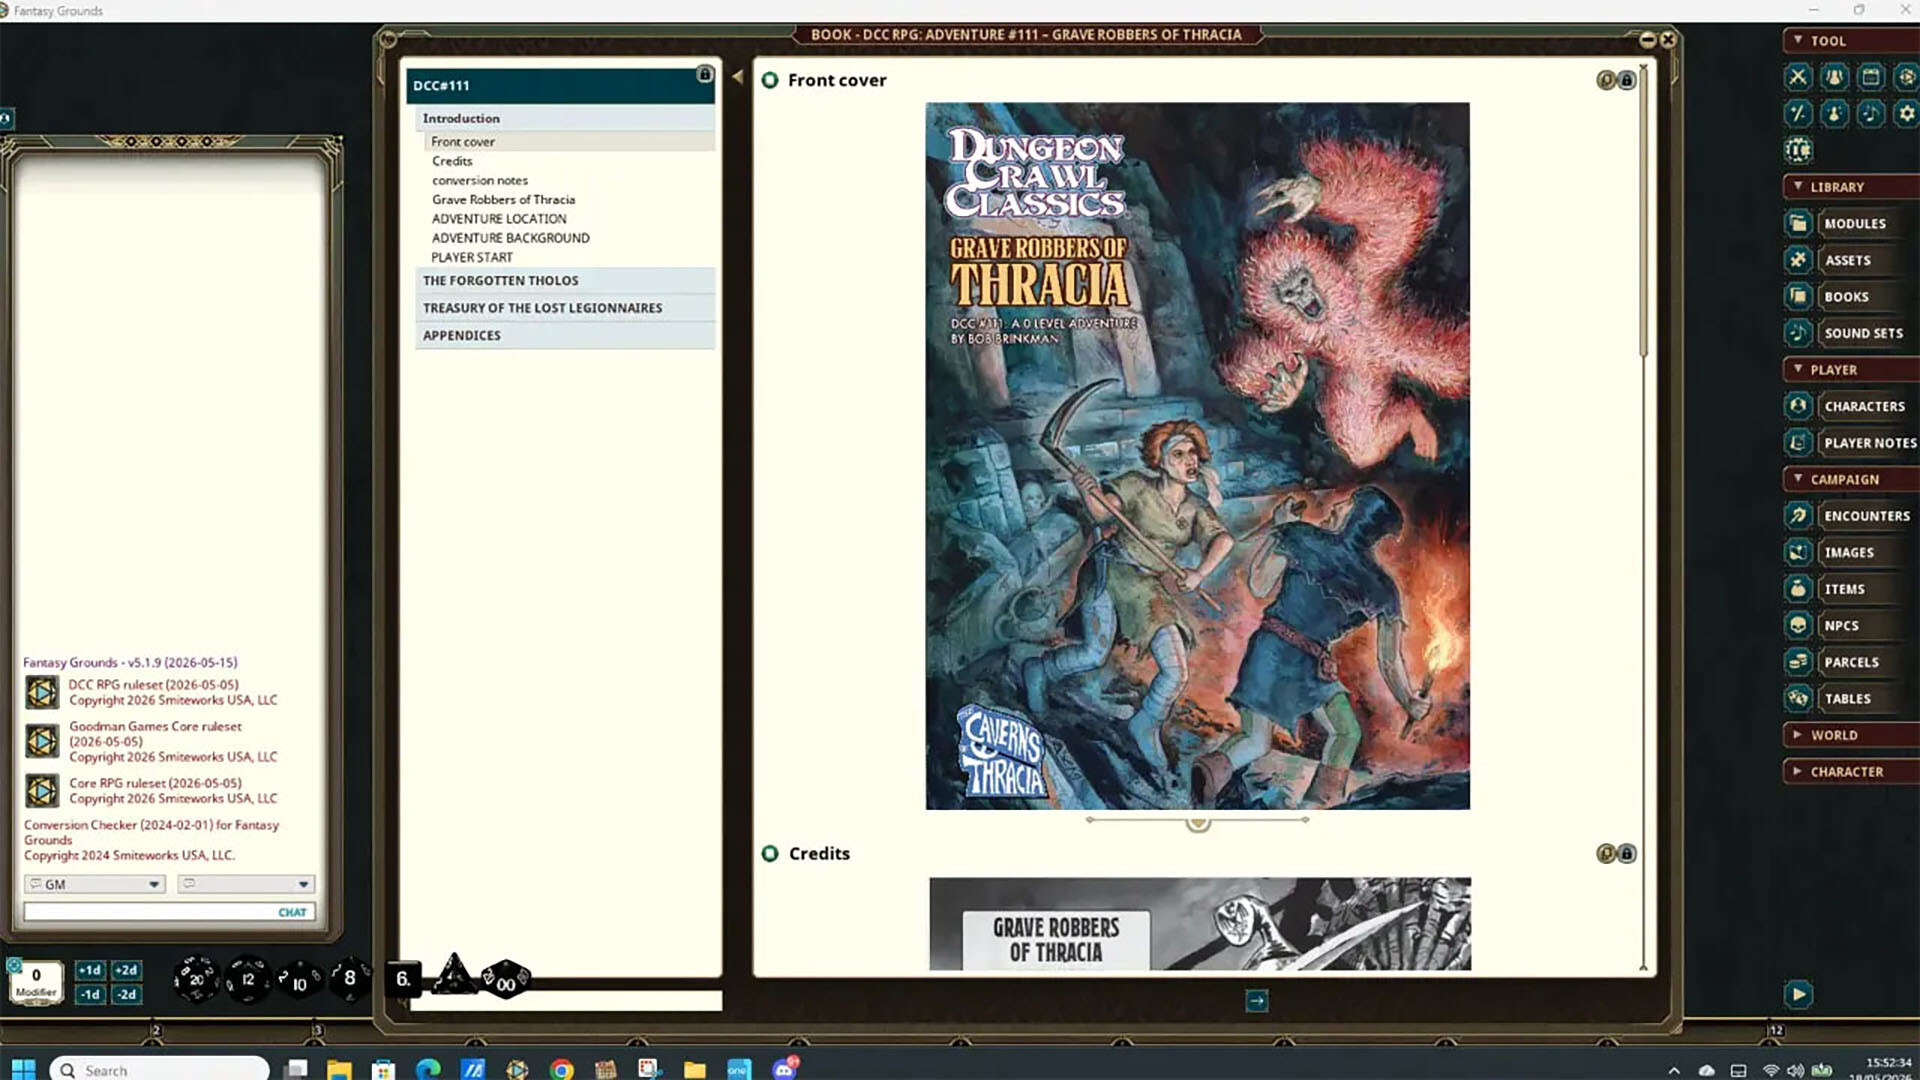
Task: Click the +2d dice modifier button
Action: pos(126,970)
